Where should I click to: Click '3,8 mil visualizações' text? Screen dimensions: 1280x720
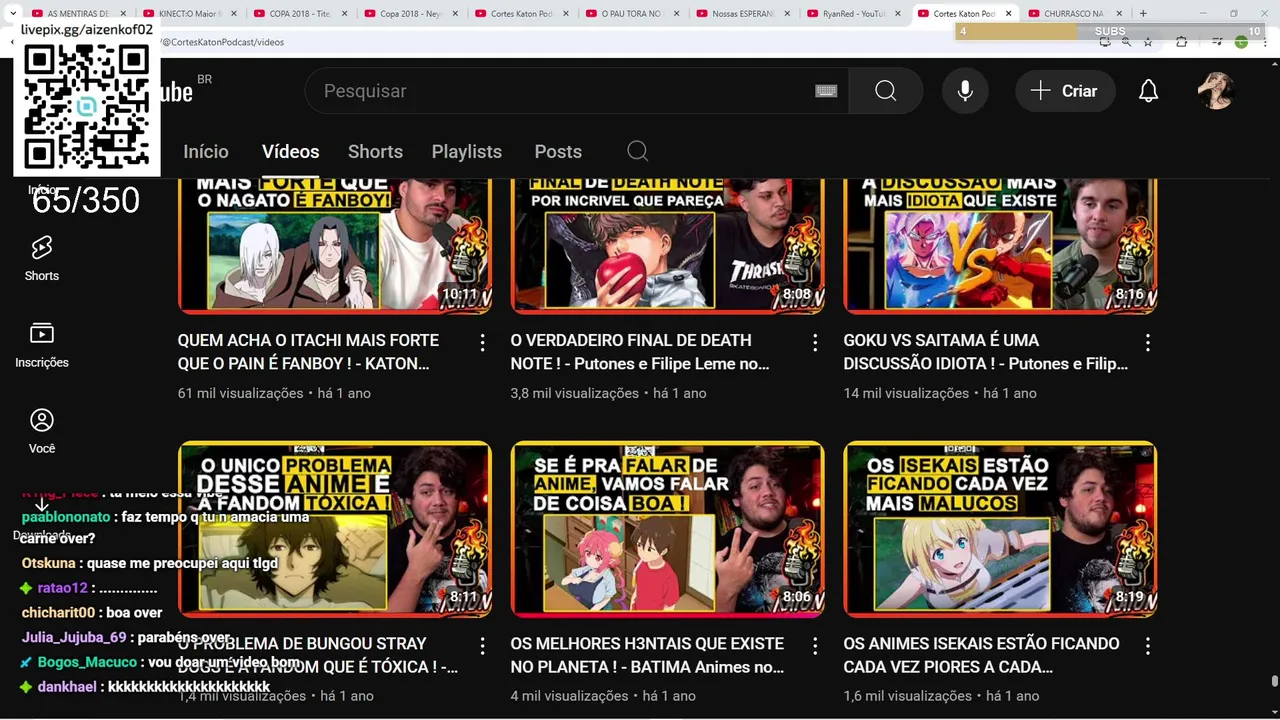coord(575,393)
